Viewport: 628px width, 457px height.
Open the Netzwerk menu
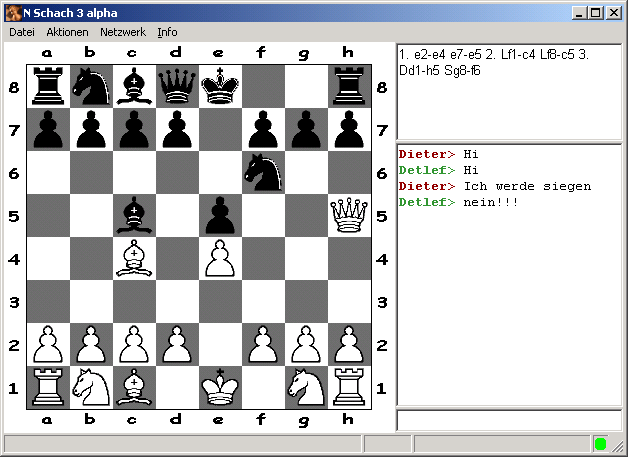(x=123, y=32)
